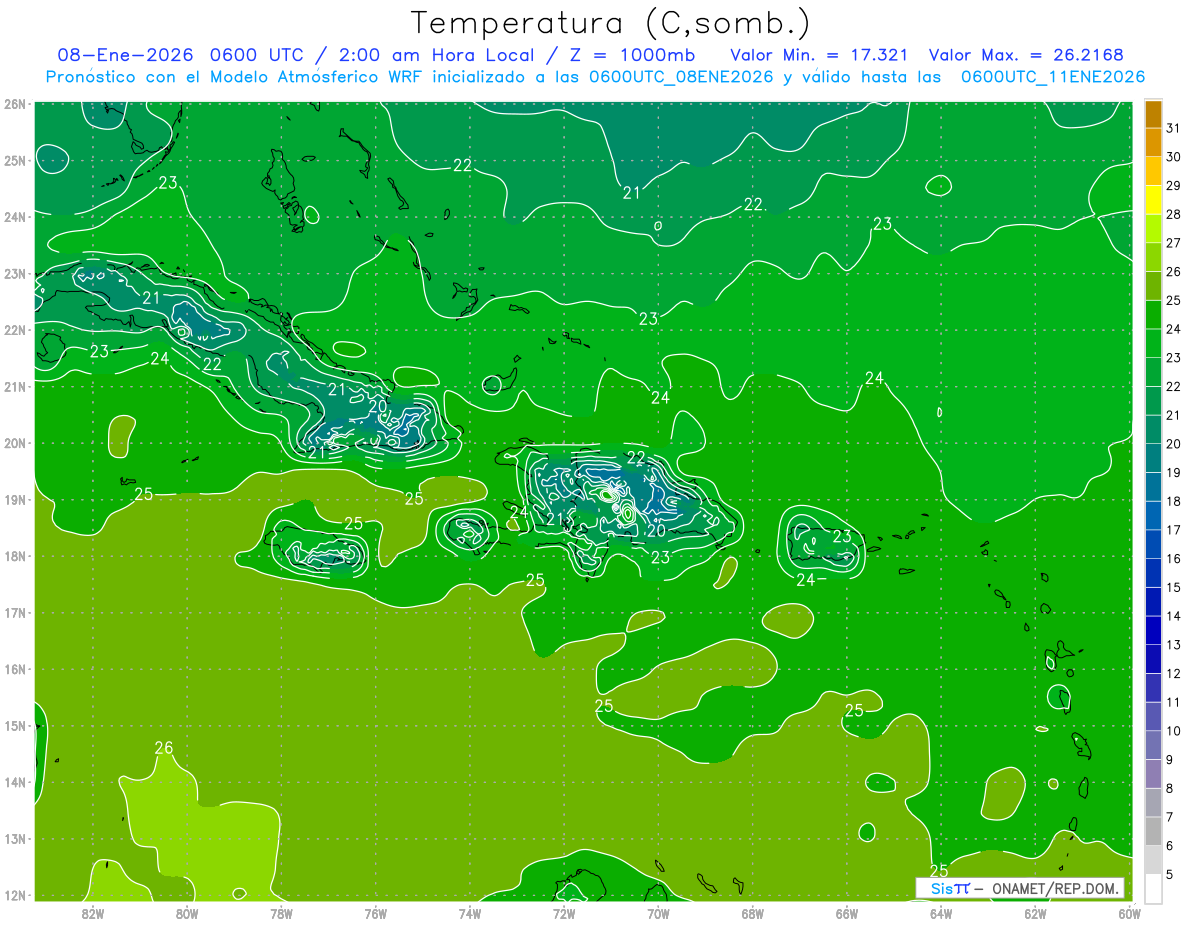The width and height of the screenshot is (1200, 927).
Task: Click the 66W longitude axis label
Action: pyautogui.click(x=846, y=913)
